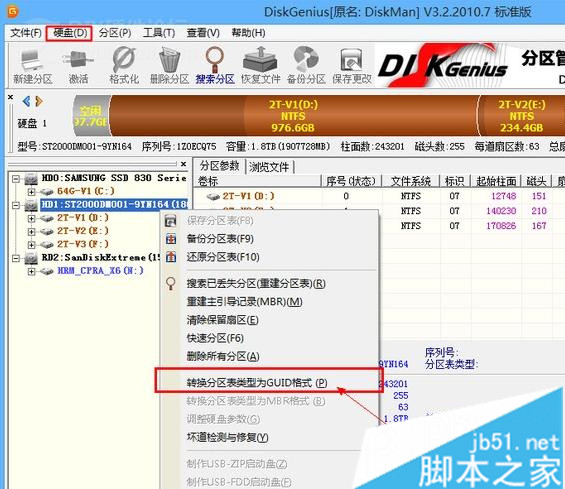The image size is (565, 489).
Task: Click the magnifier icon beside 搜索已丢失分区
Action: [x=170, y=284]
